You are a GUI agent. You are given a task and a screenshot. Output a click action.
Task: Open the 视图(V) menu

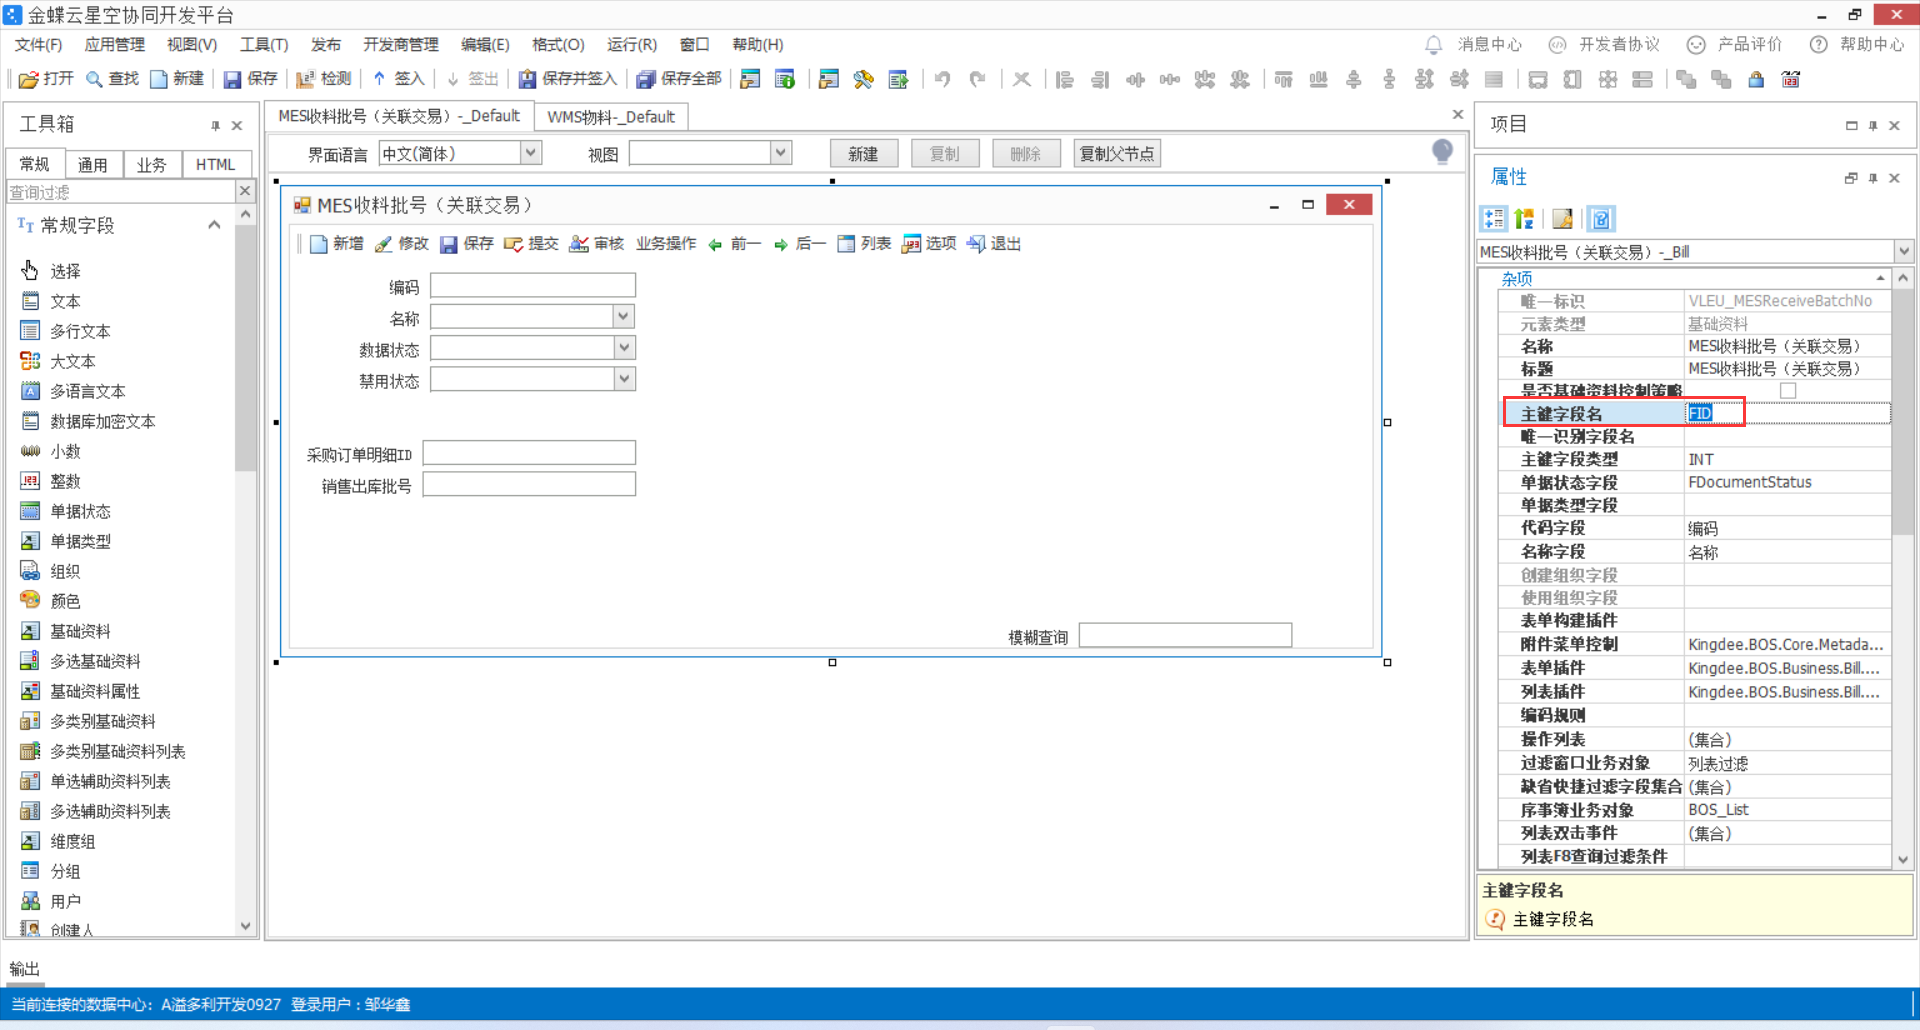(192, 44)
